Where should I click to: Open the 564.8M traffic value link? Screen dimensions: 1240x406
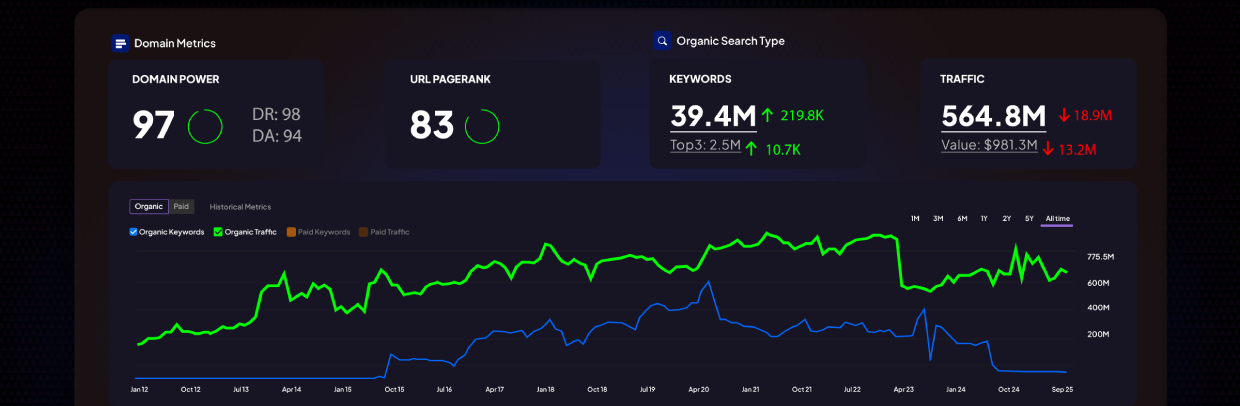click(993, 116)
